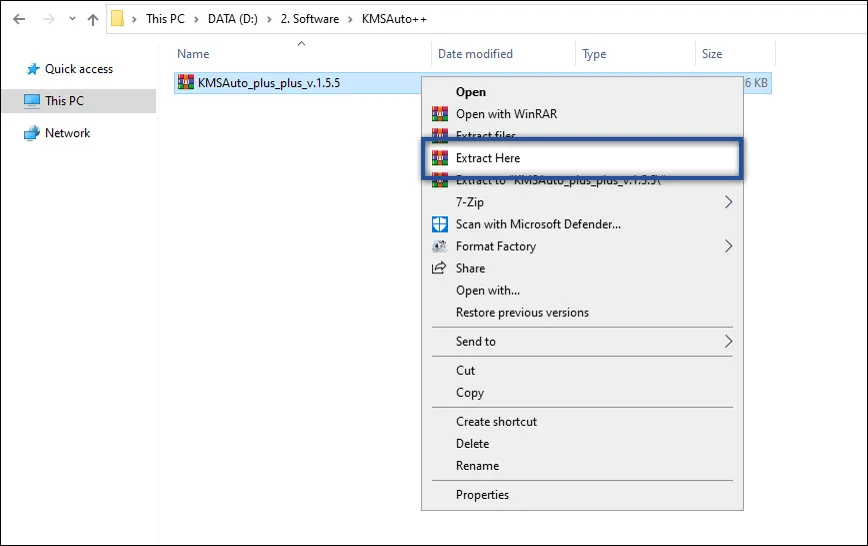Click the WinRAR icon next to Open with WinRAR
The height and width of the screenshot is (546, 868).
click(x=438, y=114)
